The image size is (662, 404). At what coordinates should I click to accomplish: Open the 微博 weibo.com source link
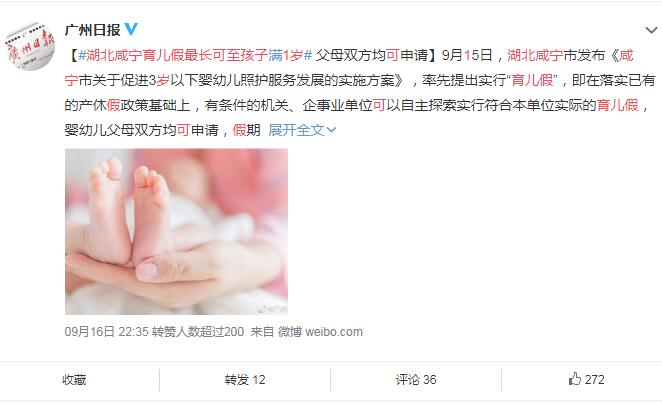coord(320,332)
